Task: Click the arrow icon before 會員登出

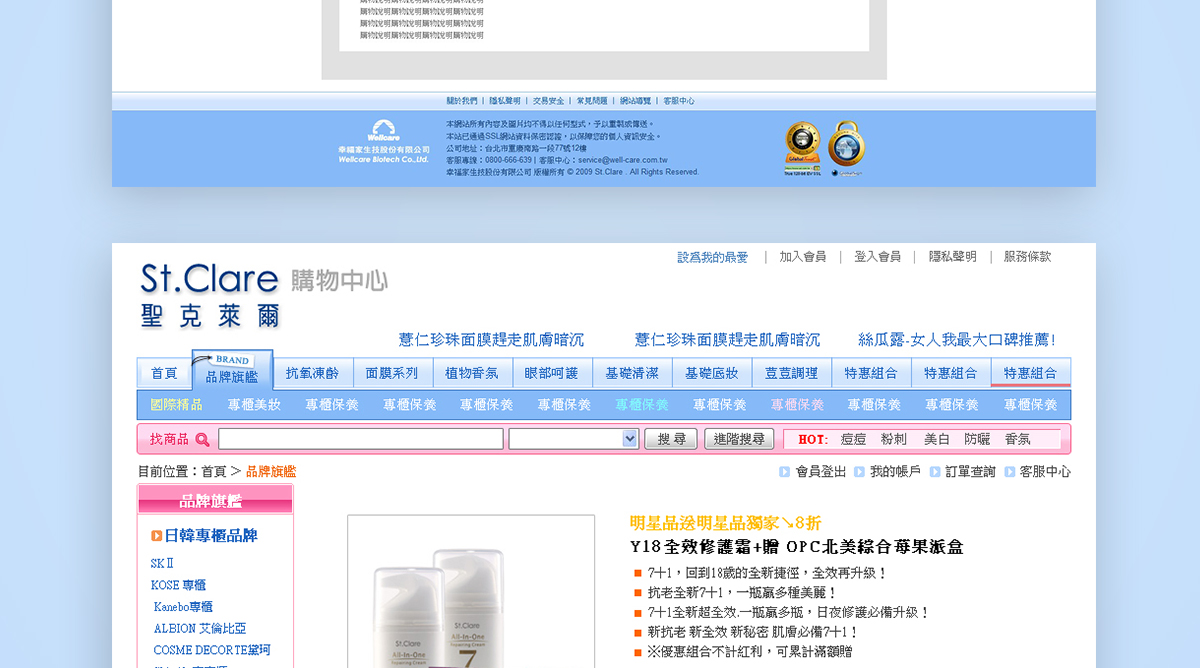Action: 785,471
